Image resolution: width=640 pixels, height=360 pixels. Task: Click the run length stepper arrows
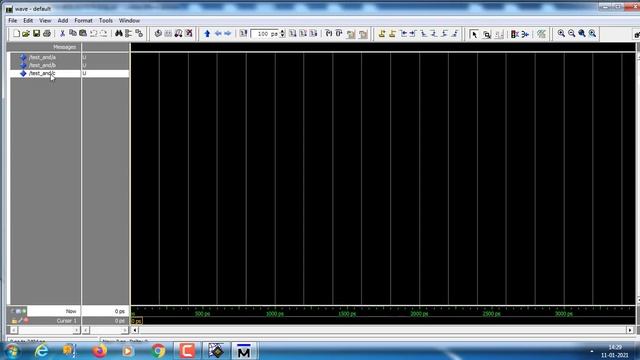pos(282,34)
